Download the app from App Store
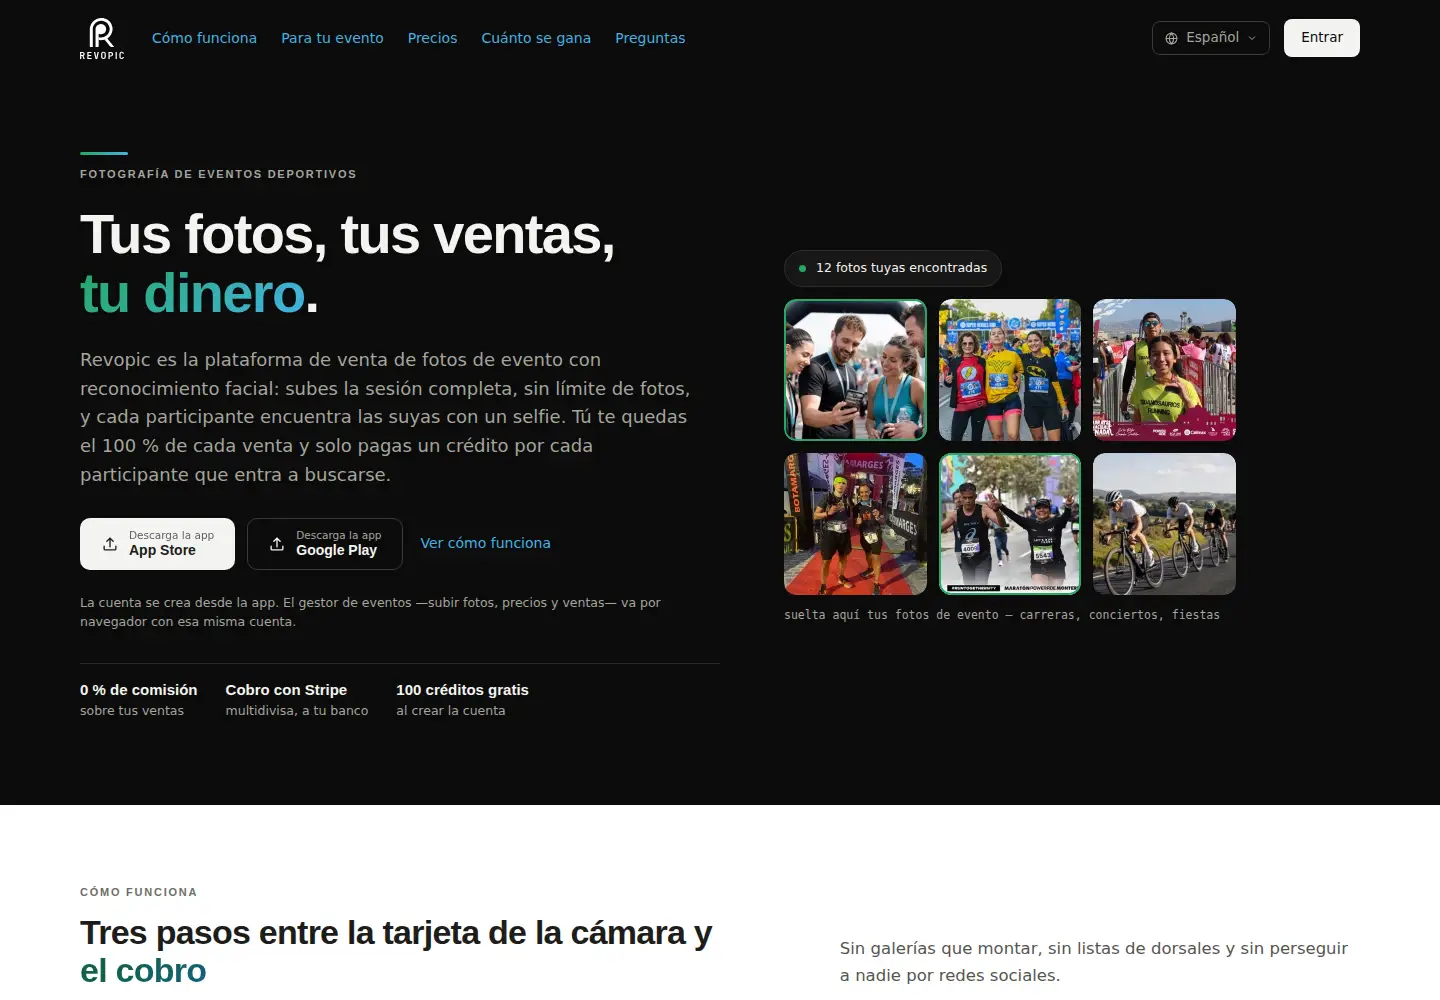The image size is (1440, 1000). (157, 544)
